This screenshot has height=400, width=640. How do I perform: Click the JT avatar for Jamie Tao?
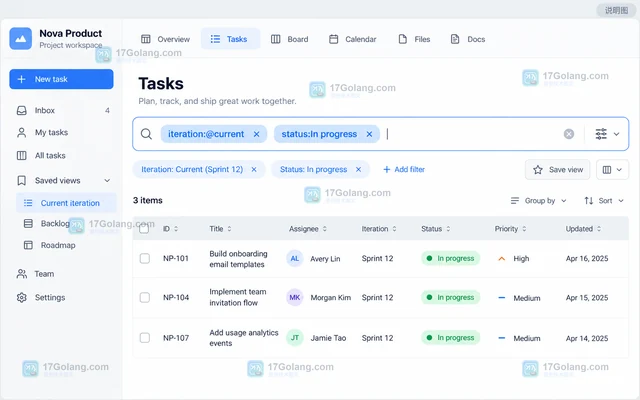click(x=295, y=338)
